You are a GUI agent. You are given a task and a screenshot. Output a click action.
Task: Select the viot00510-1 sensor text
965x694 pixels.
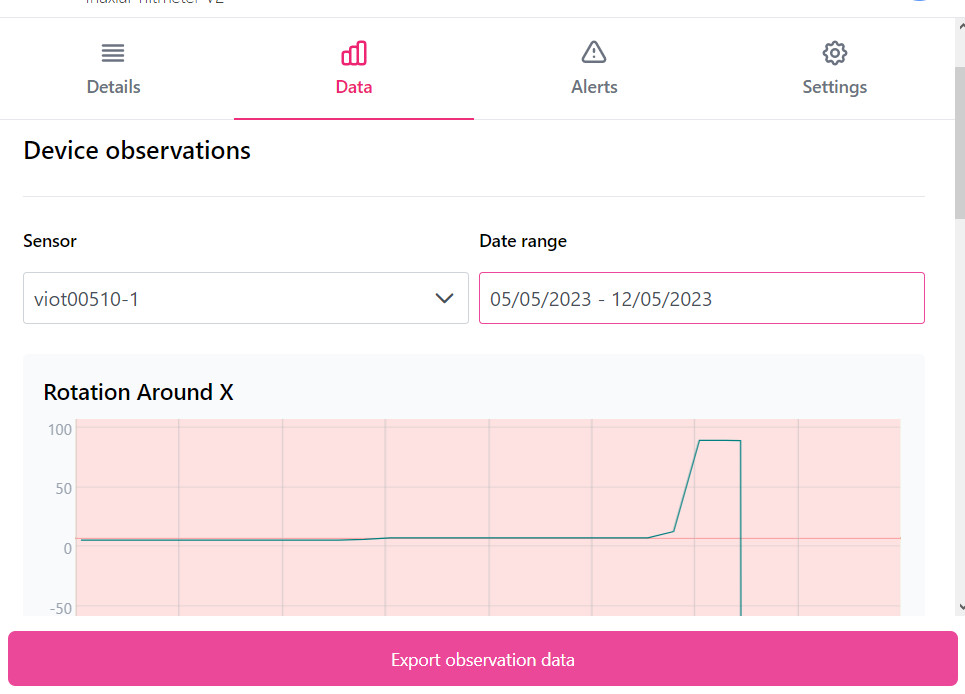click(86, 298)
